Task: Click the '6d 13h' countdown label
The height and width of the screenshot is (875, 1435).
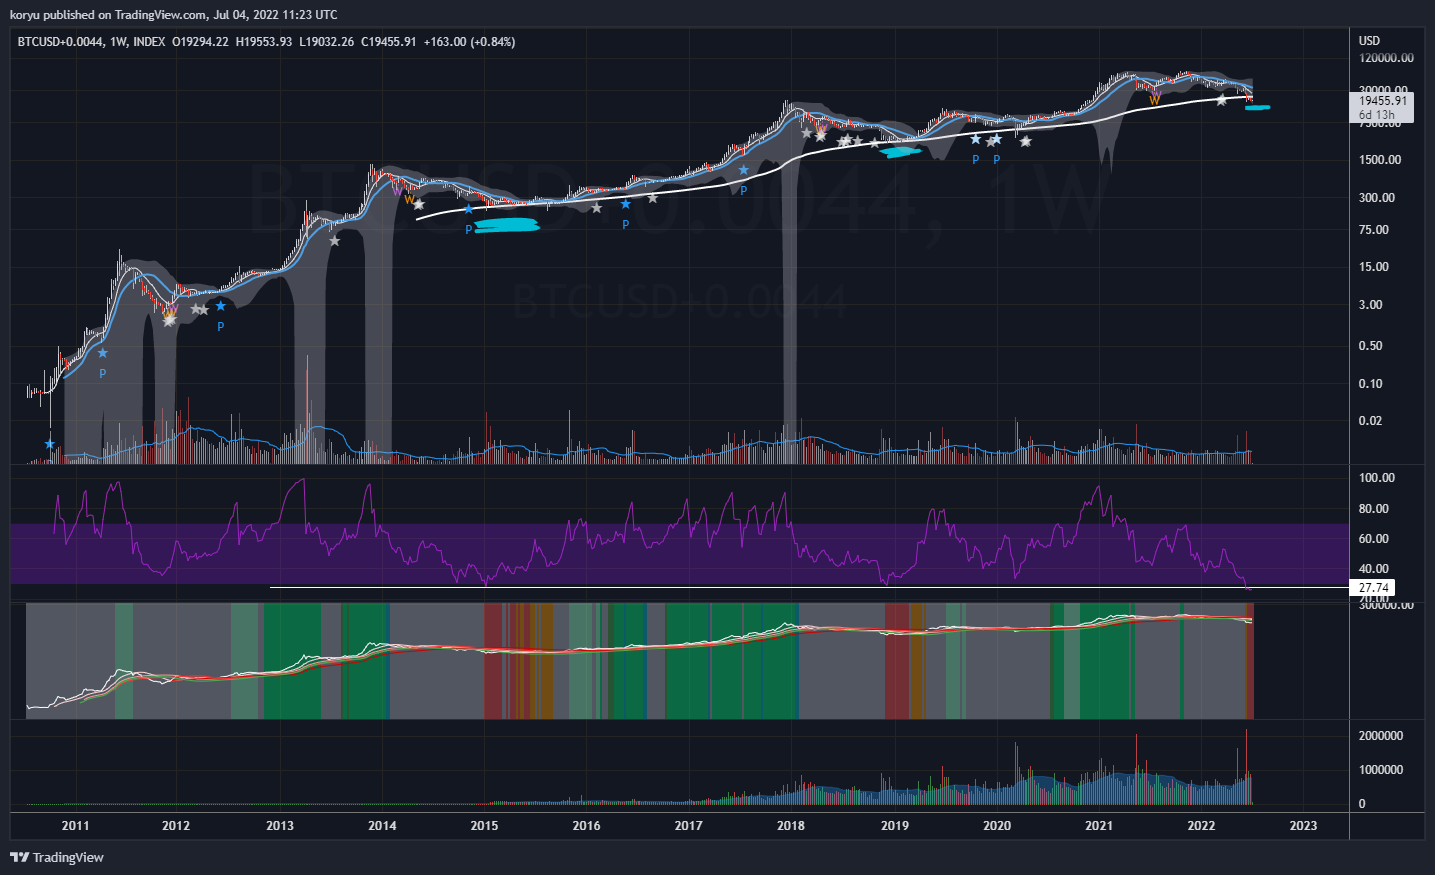Action: pos(1377,115)
